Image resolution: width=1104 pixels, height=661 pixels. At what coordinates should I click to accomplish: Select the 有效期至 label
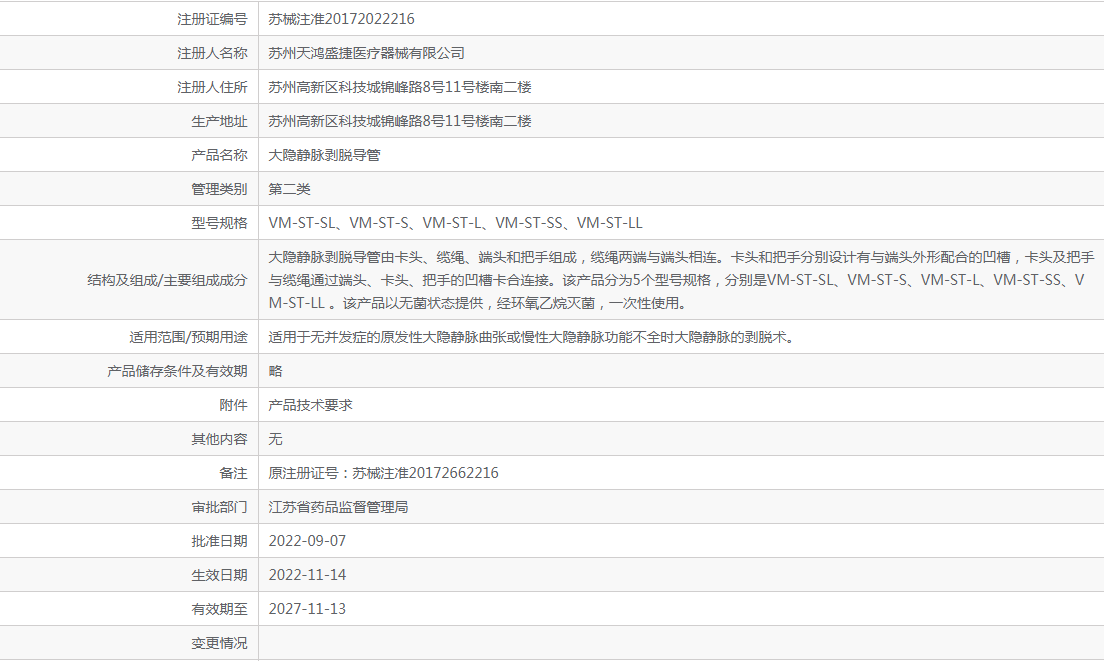pyautogui.click(x=219, y=609)
